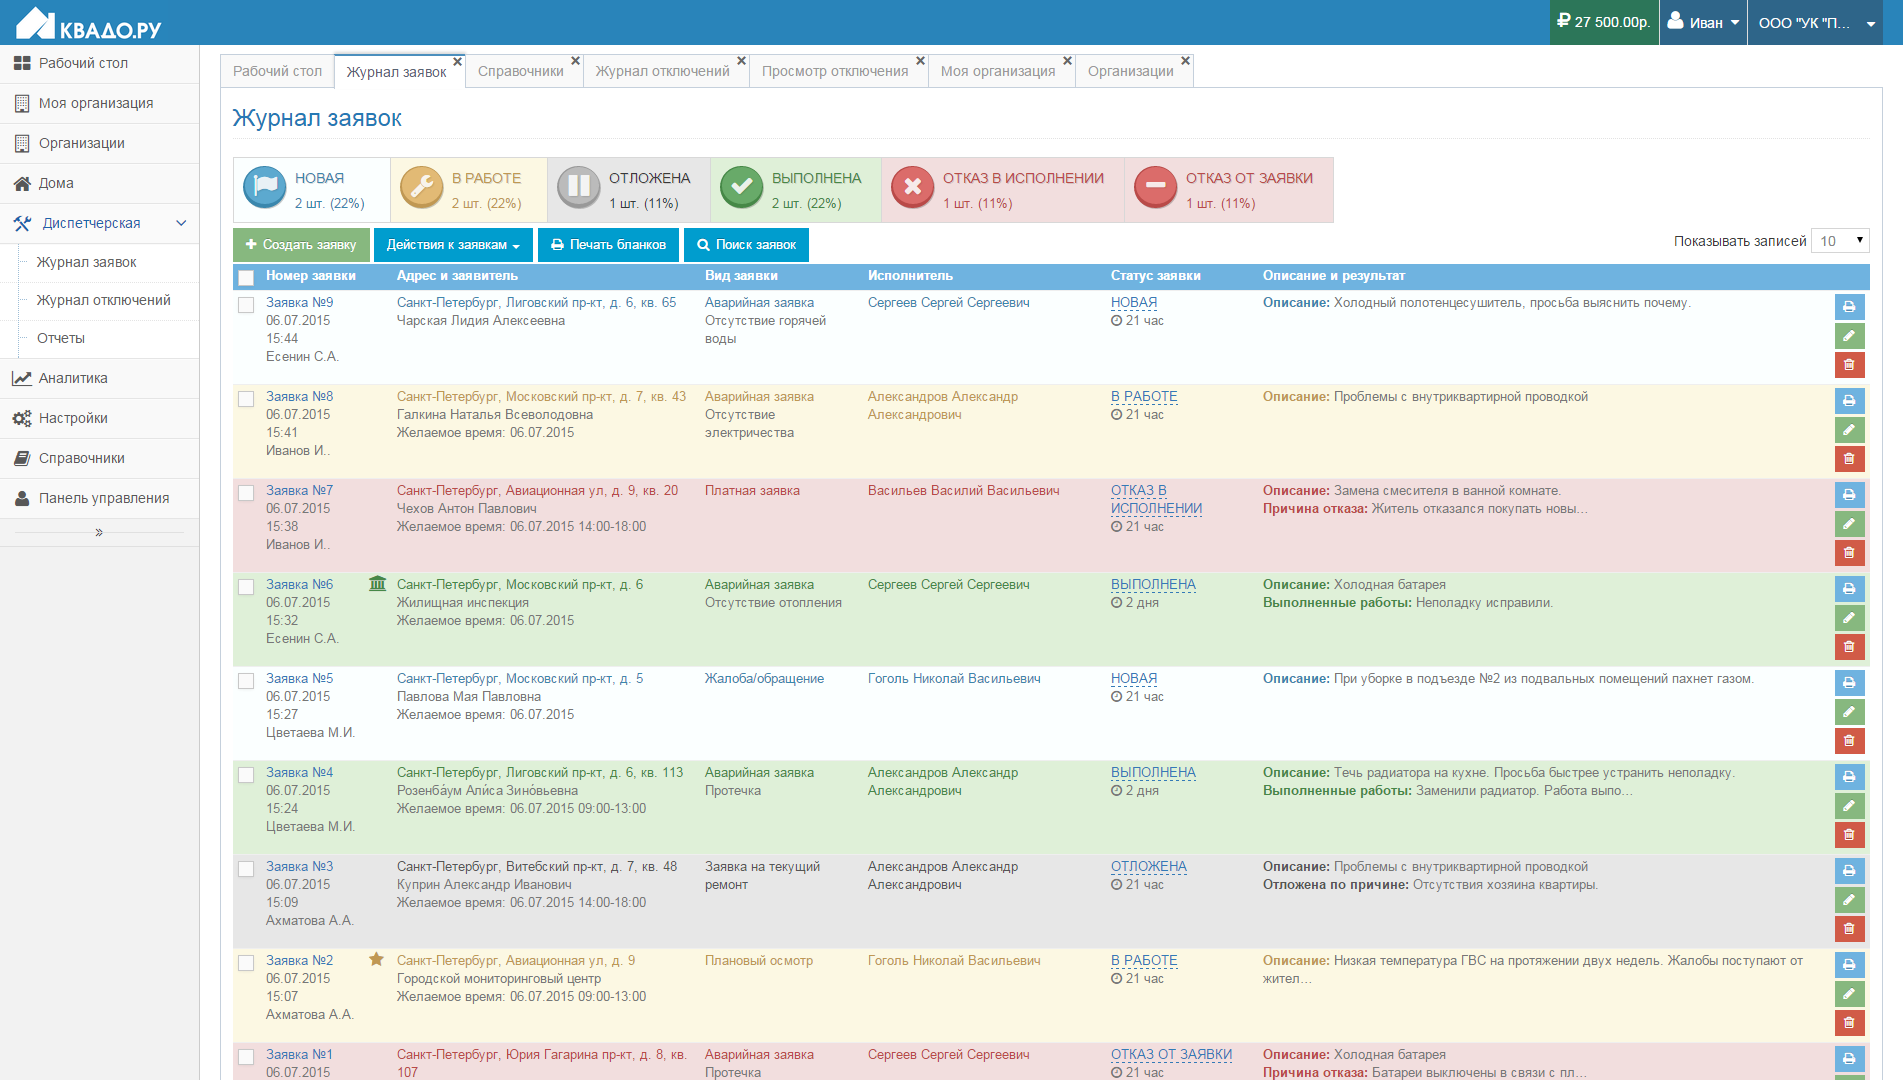
Task: Edit request Заявка №8 with pencil icon
Action: tap(1849, 430)
